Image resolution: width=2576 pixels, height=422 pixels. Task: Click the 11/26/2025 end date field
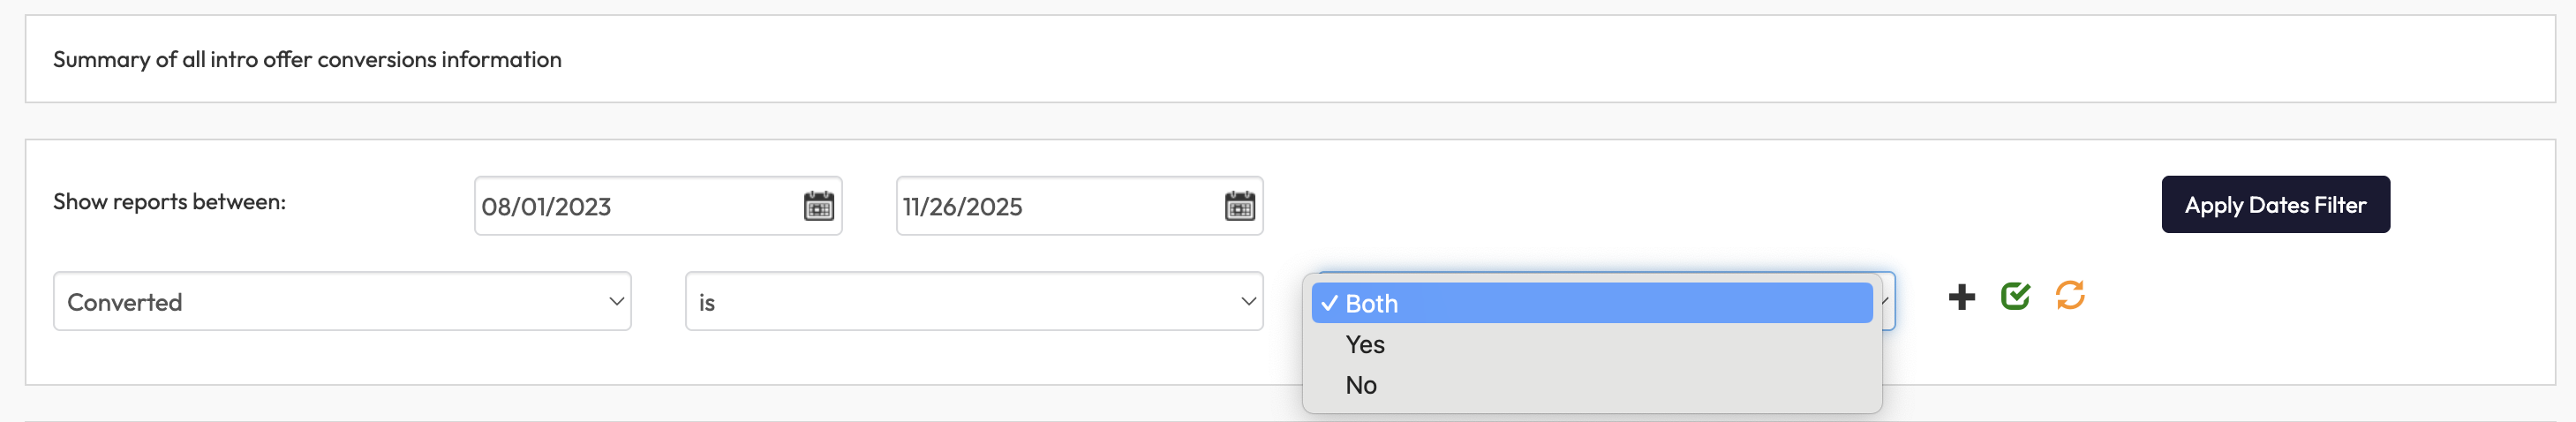click(x=1050, y=207)
